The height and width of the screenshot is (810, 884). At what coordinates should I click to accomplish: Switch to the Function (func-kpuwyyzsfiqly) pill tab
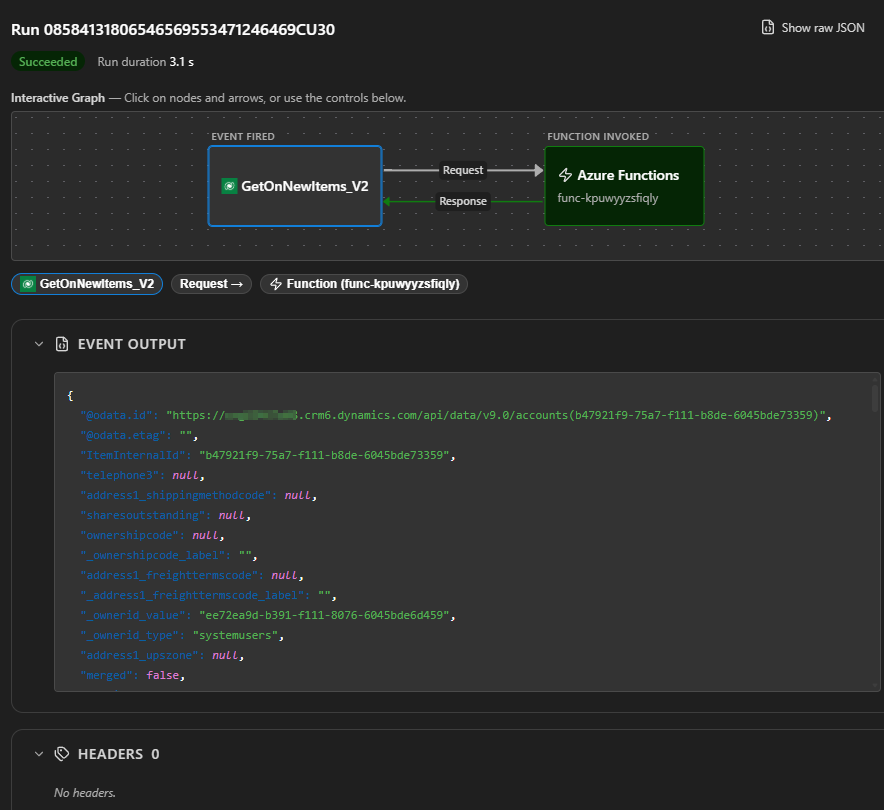click(364, 284)
